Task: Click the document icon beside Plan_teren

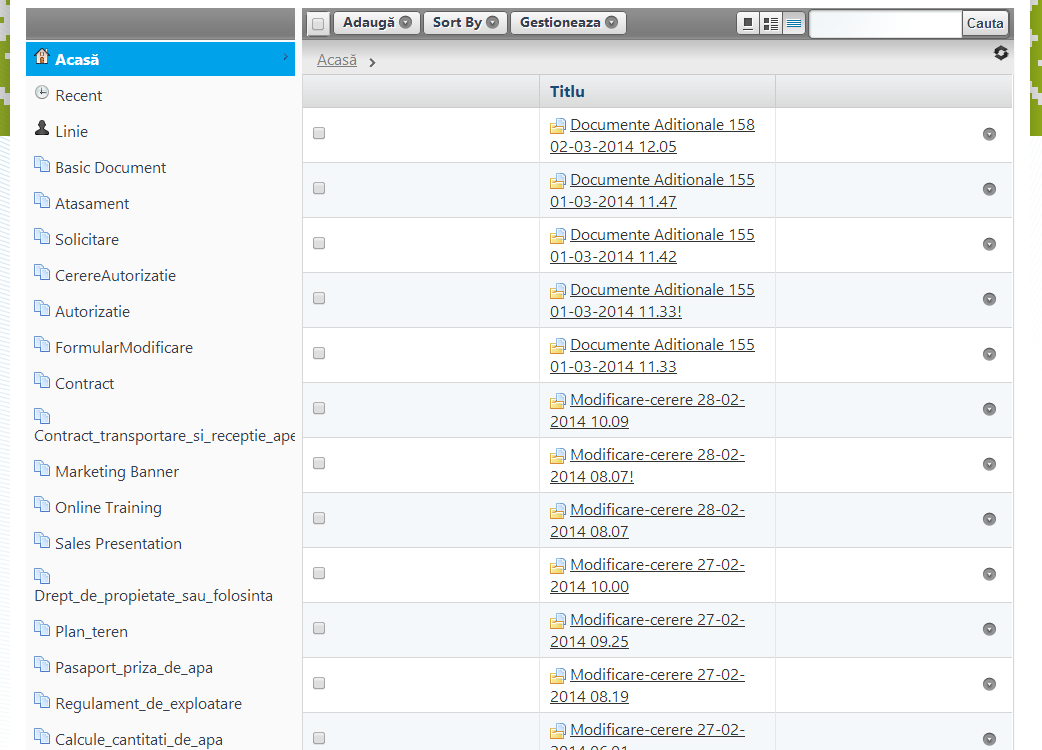Action: click(x=42, y=629)
